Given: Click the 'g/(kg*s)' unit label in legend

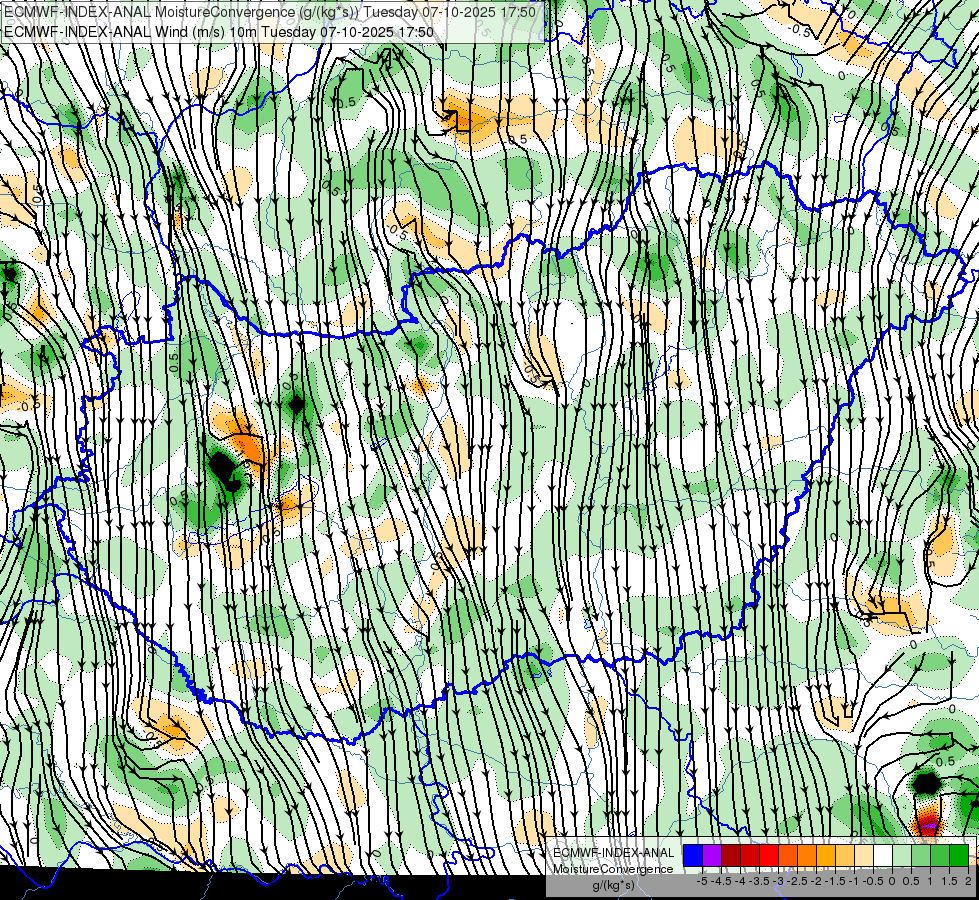Looking at the screenshot, I should [x=613, y=885].
